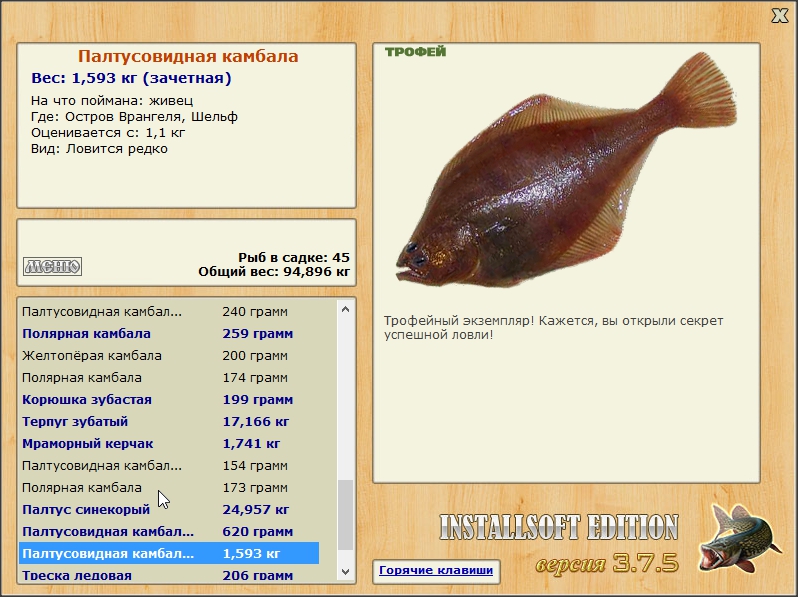Select Полярная камбала 259 грамм entry

(x=168, y=333)
